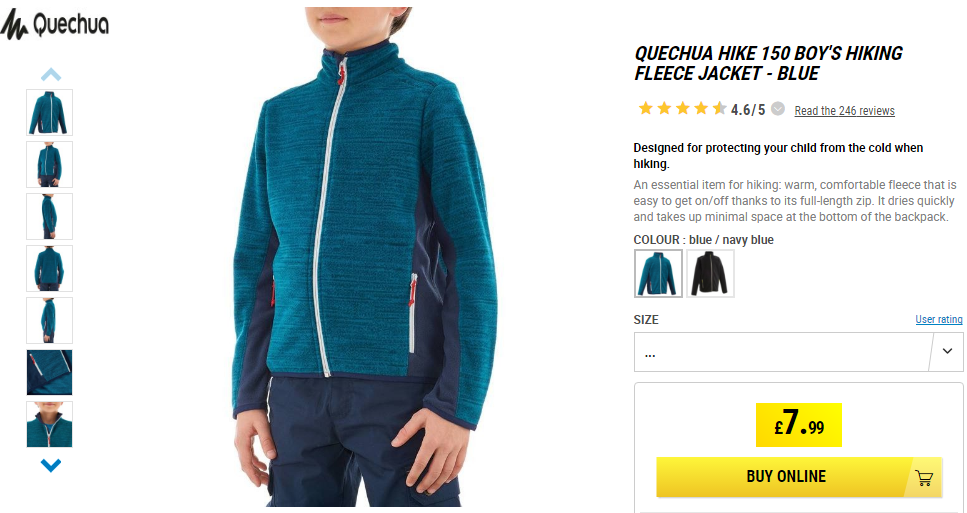Click the Quechua logo
967x513 pixels.
click(x=55, y=25)
